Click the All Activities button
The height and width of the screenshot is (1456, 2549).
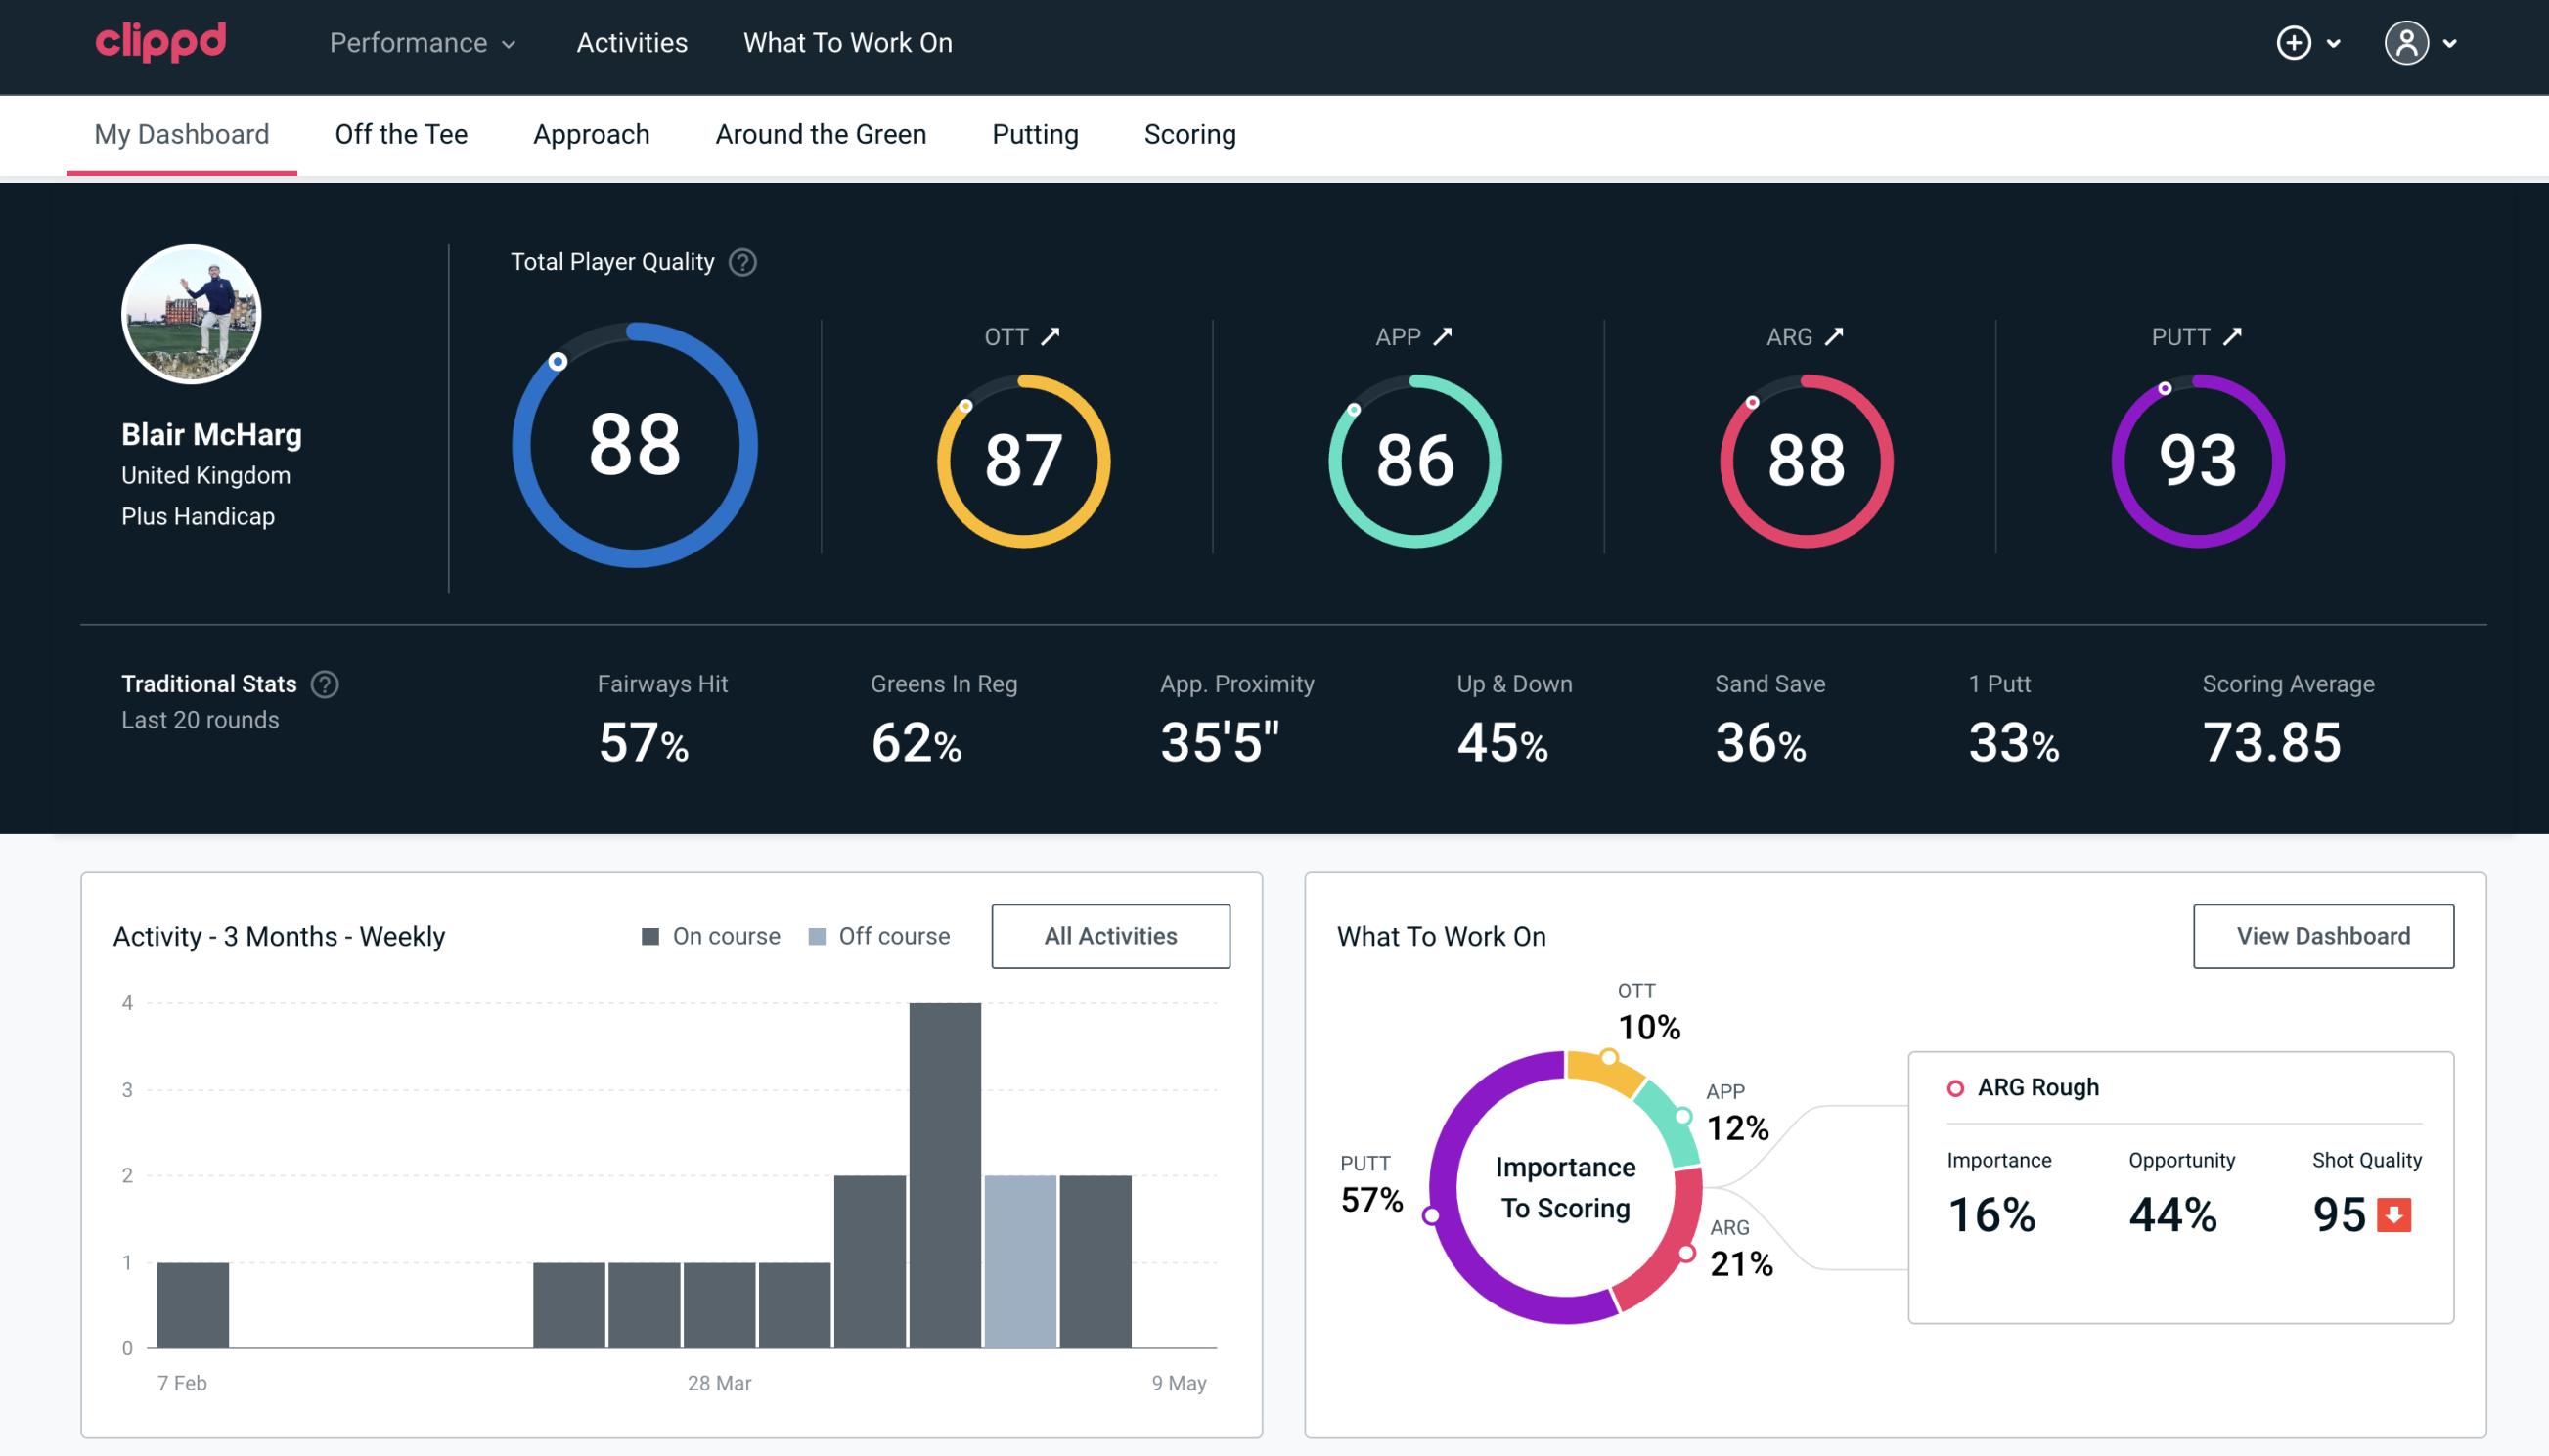(1110, 936)
